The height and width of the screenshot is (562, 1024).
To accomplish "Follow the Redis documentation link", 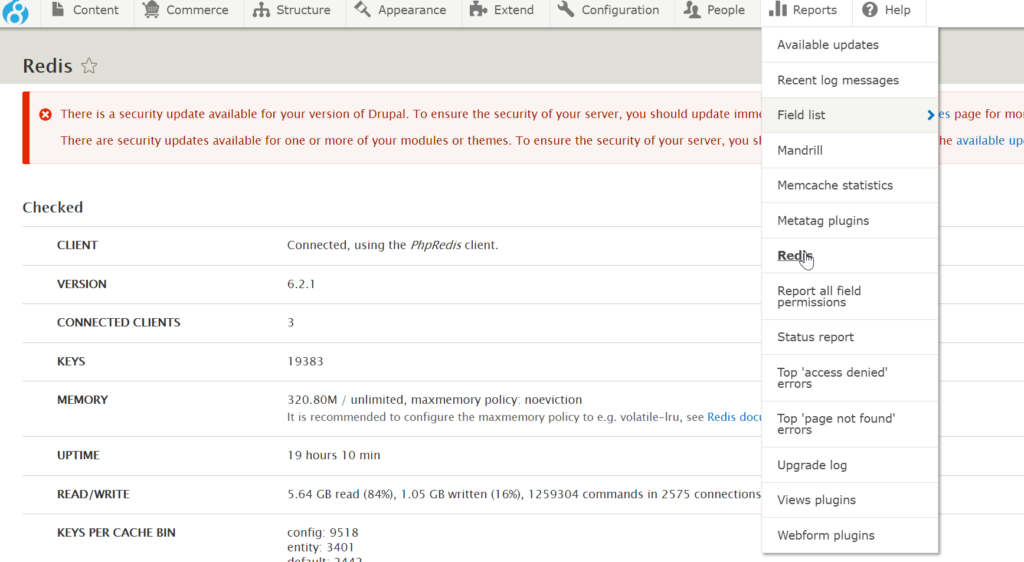I will coord(734,417).
